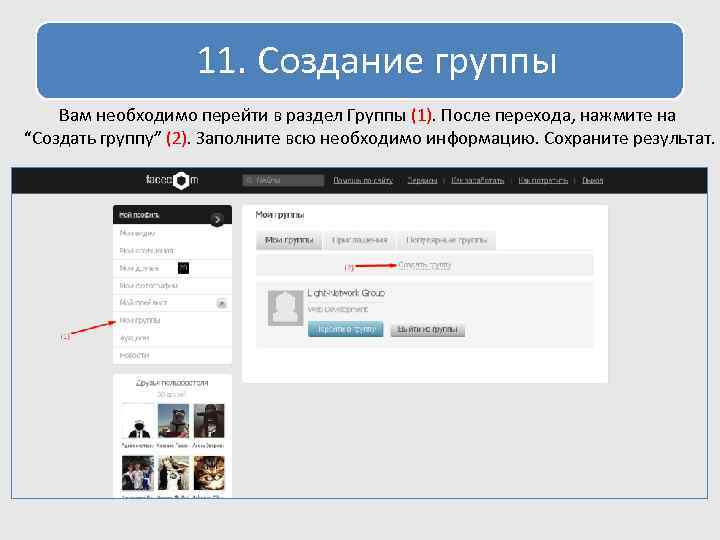The height and width of the screenshot is (540, 720).
Task: Open Мои группы in the sidebar
Action: click(x=140, y=320)
